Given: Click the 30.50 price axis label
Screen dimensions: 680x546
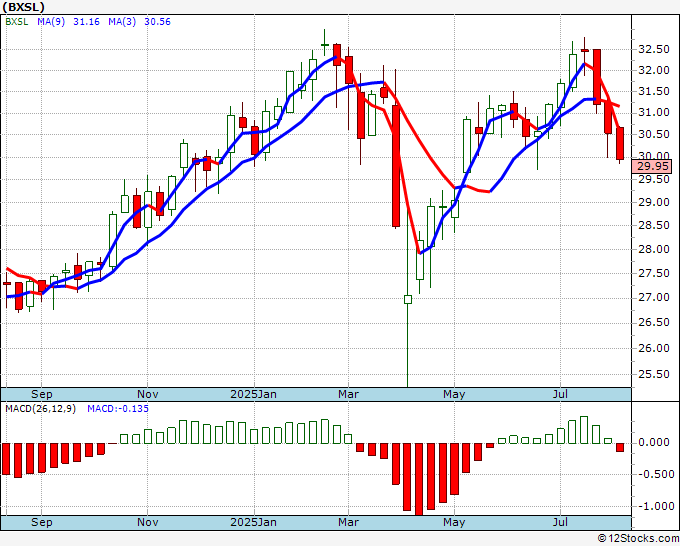Looking at the screenshot, I should [654, 134].
